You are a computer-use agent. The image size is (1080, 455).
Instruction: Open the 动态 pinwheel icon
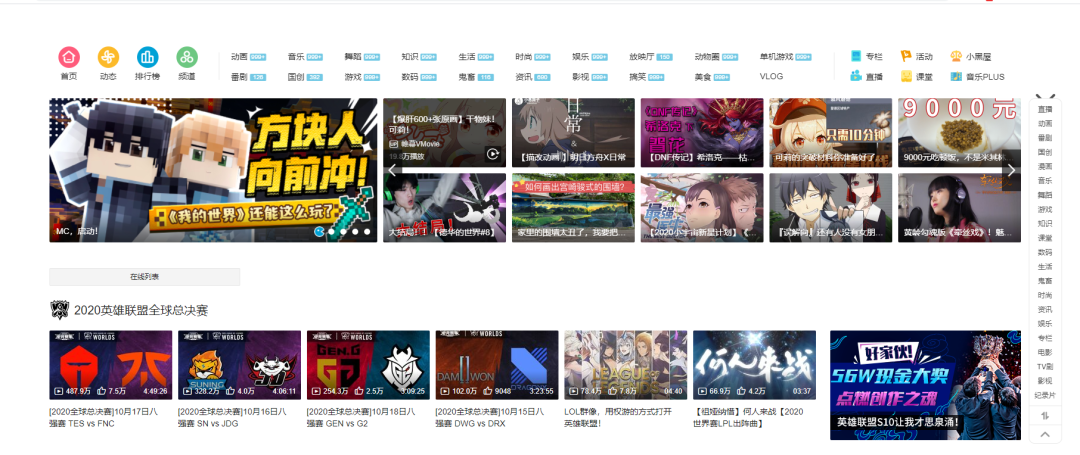coord(108,57)
